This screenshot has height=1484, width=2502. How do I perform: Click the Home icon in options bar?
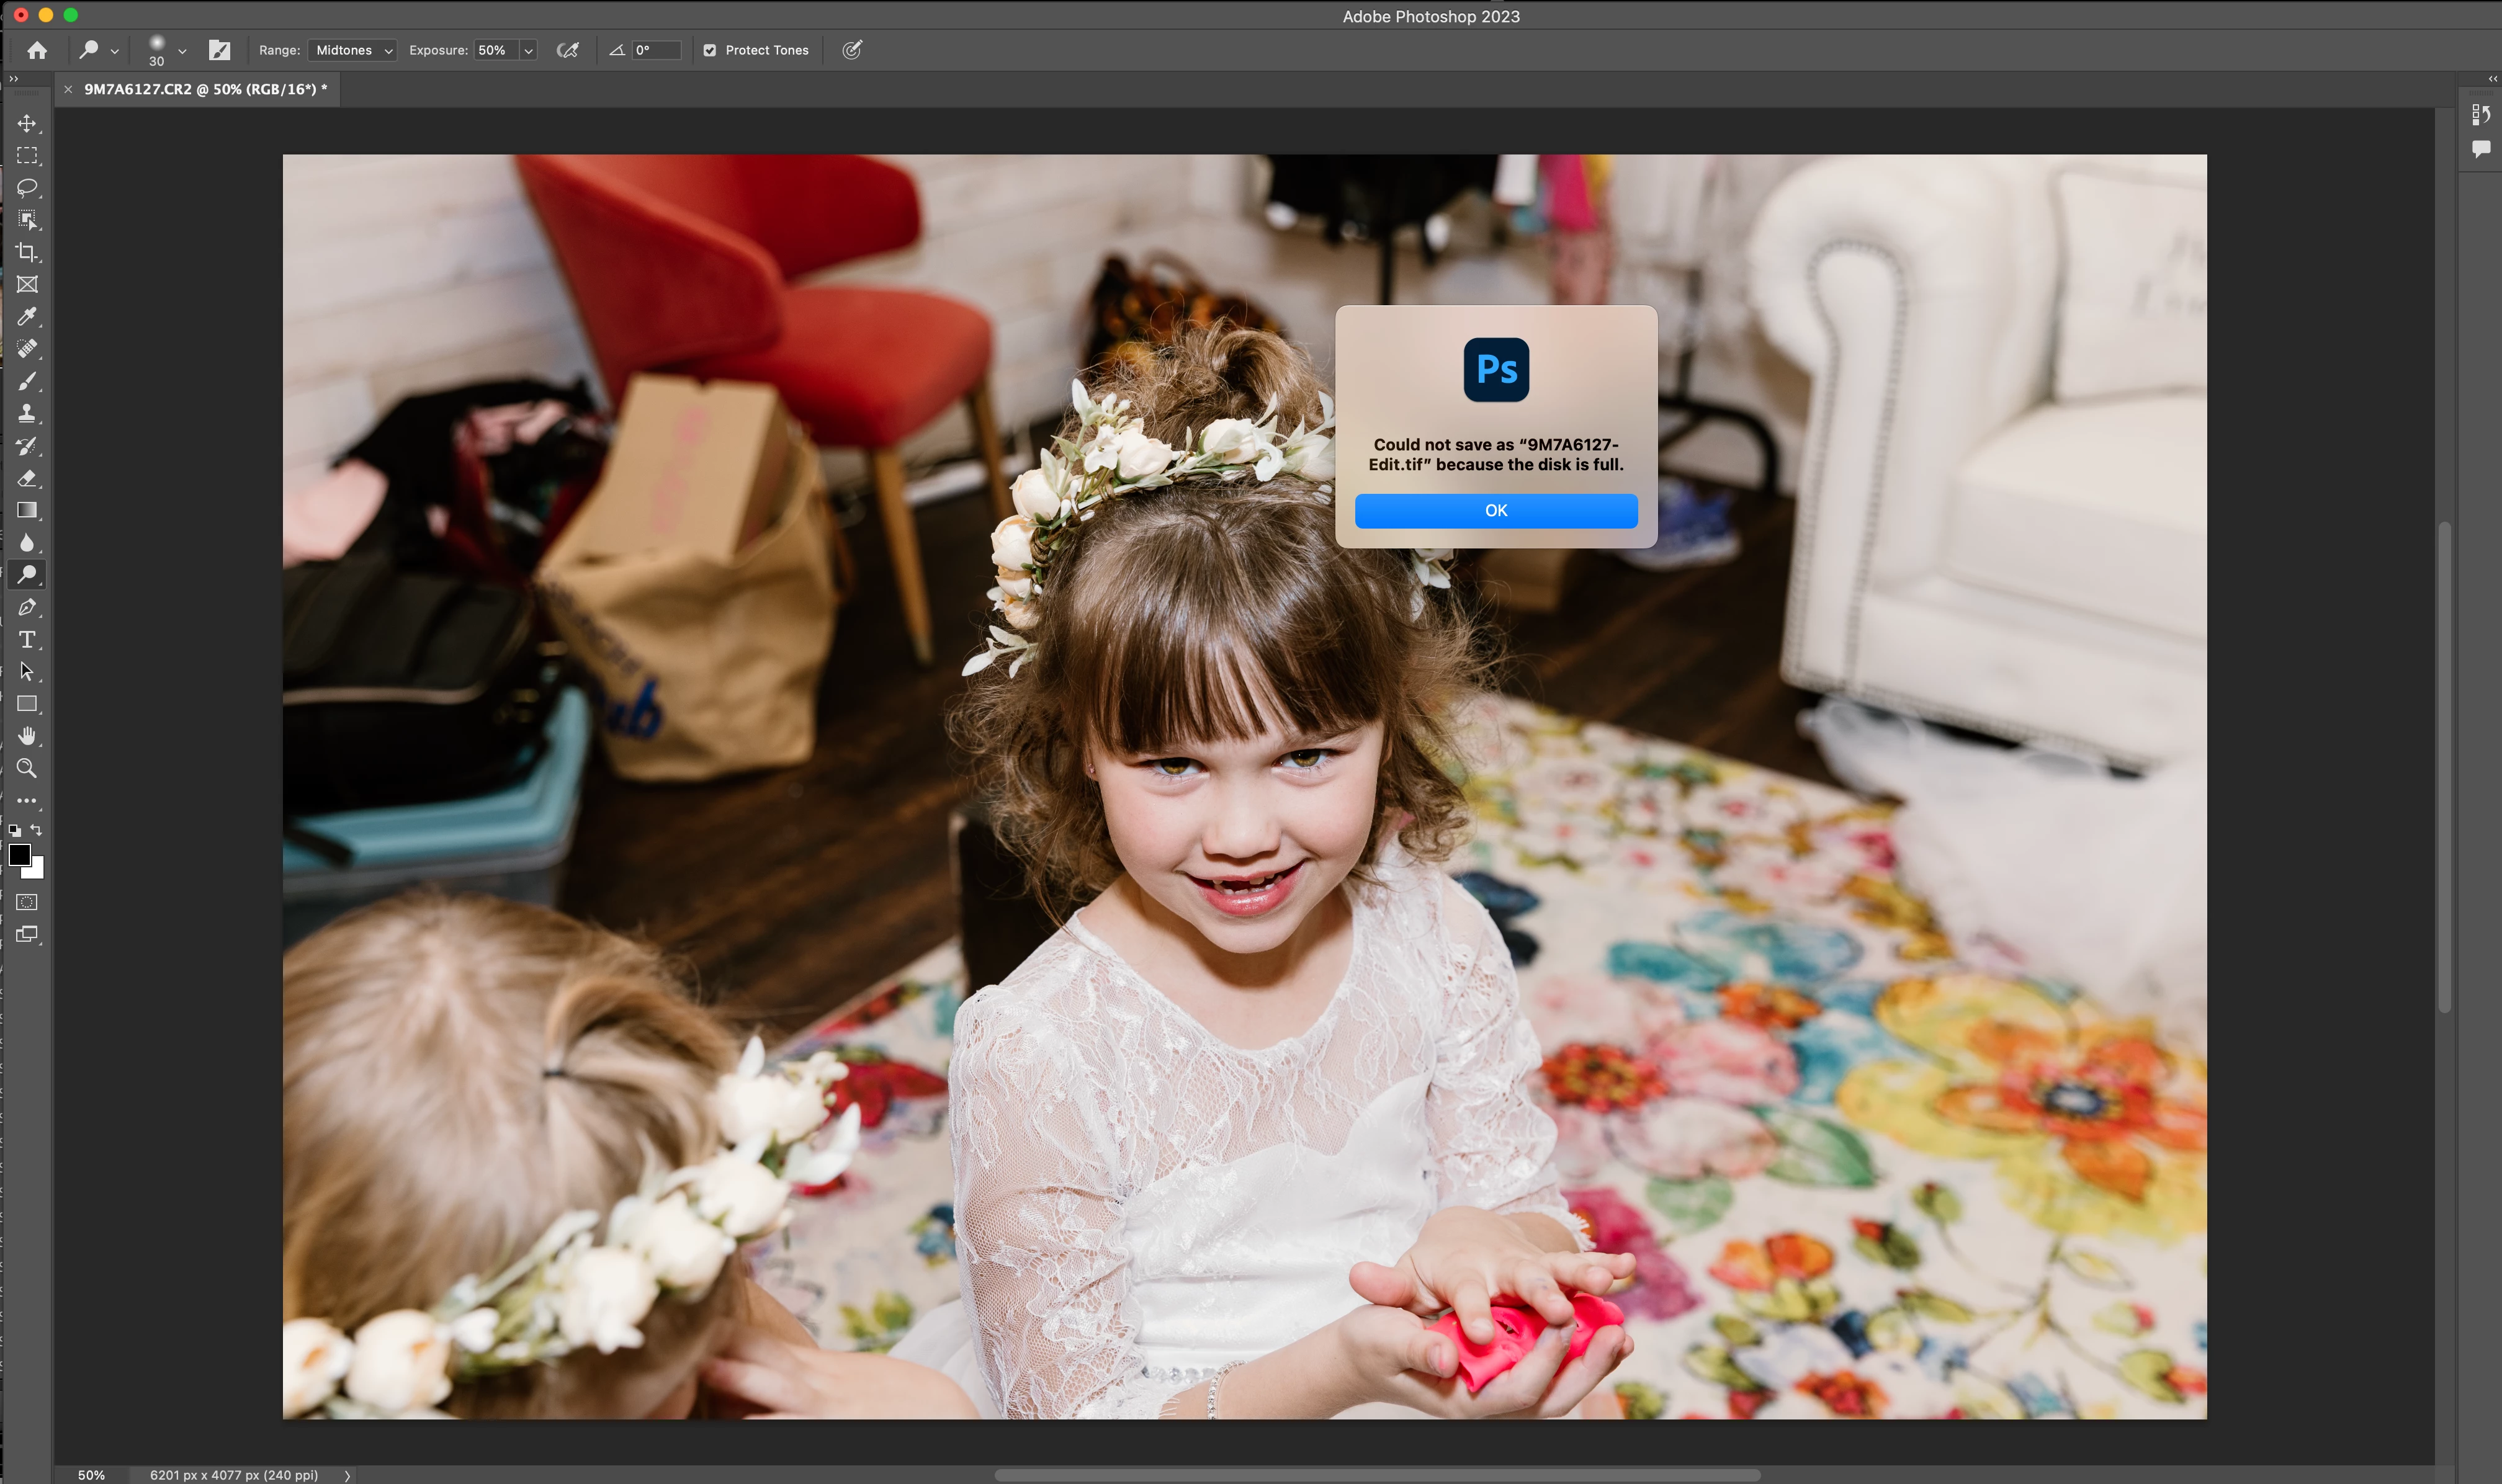click(37, 50)
